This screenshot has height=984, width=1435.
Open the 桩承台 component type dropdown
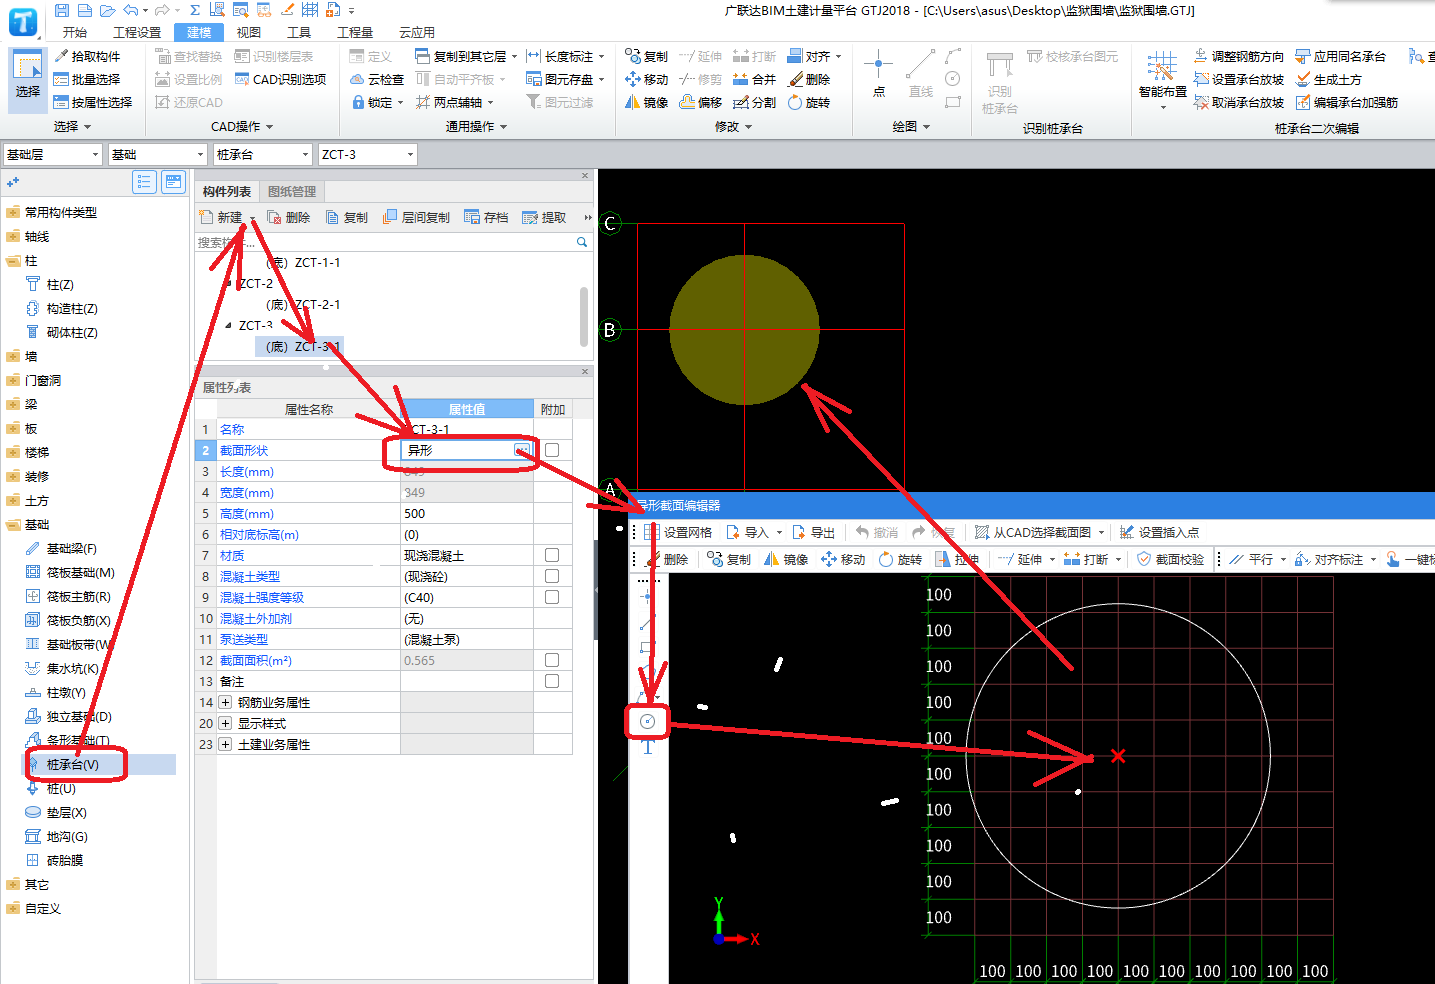(263, 154)
